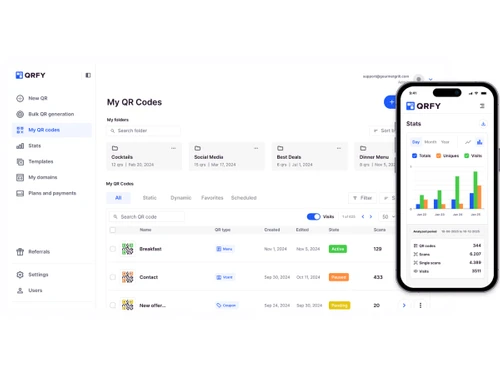500x375 pixels.
Task: Click the yellow Pending status badge
Action: [x=339, y=305]
